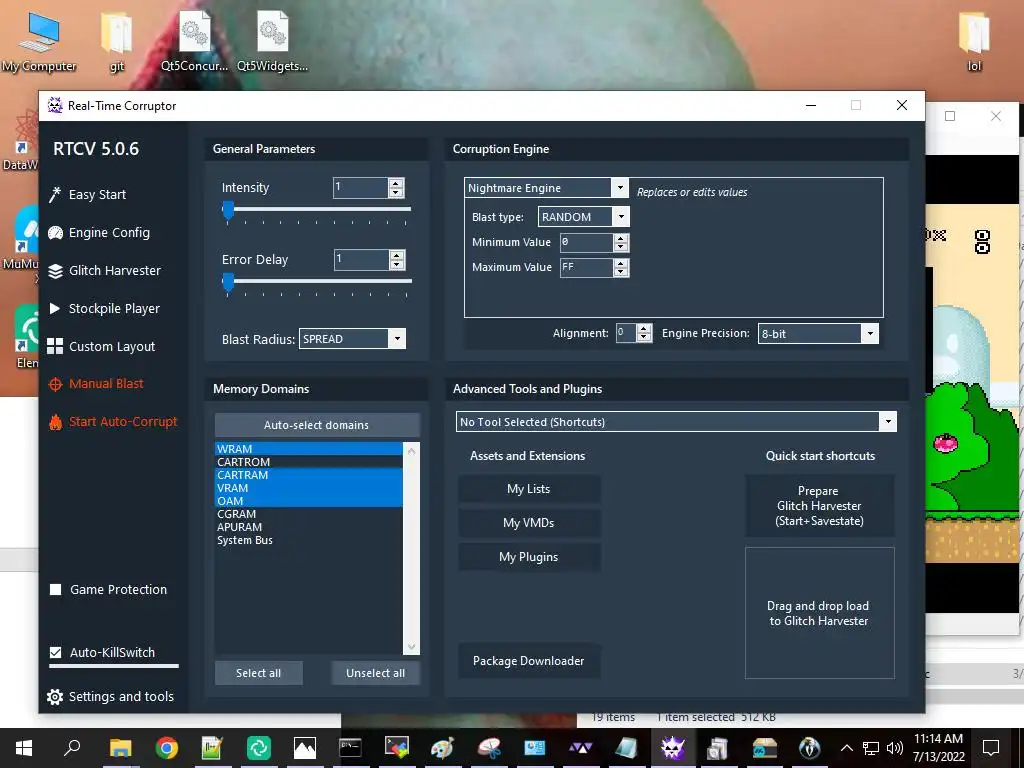Select APURAM memory domain
The image size is (1024, 768).
coord(309,528)
